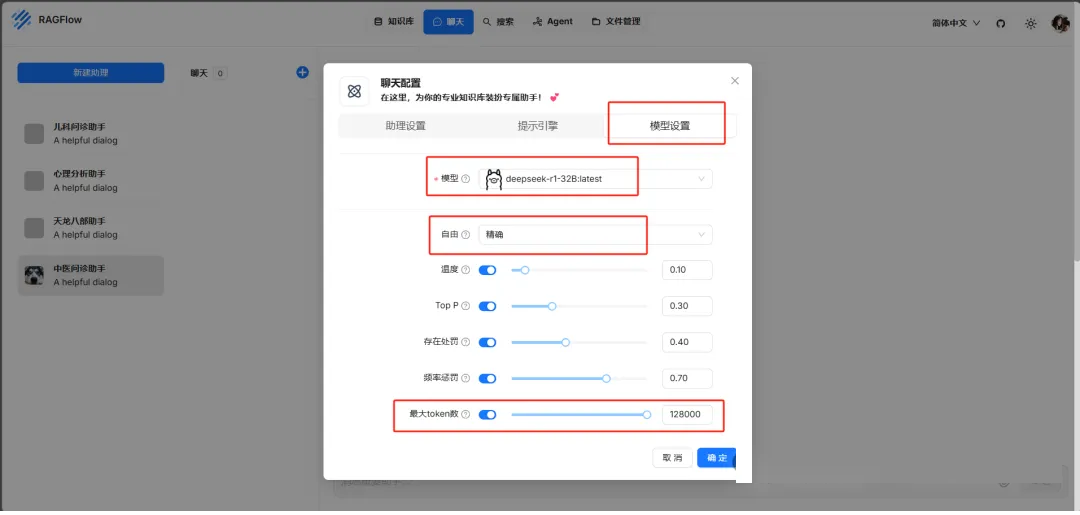Click the 存在处罚 value field 0.40
The width and height of the screenshot is (1080, 515).
(687, 342)
